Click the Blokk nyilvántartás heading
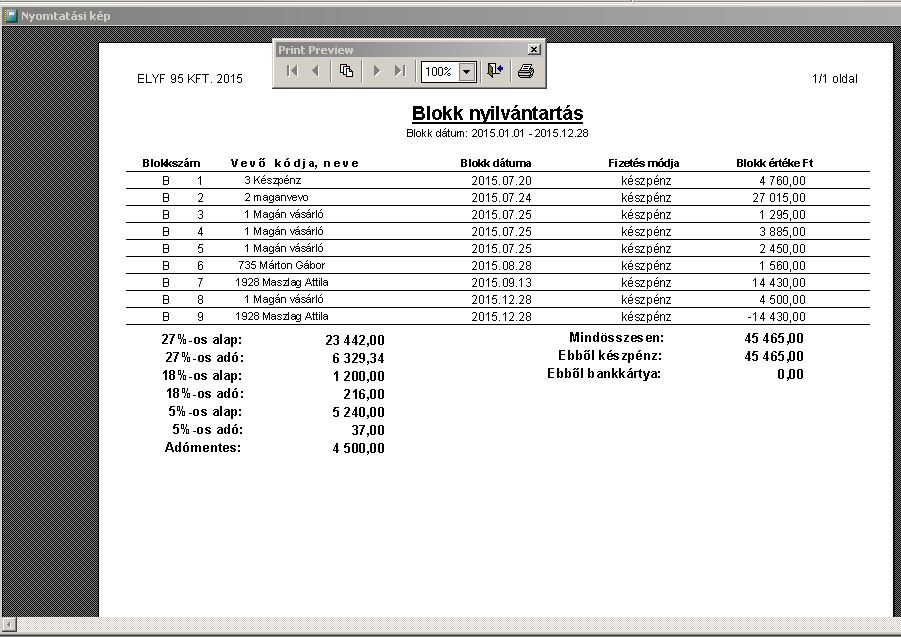The height and width of the screenshot is (637, 901). 498,113
